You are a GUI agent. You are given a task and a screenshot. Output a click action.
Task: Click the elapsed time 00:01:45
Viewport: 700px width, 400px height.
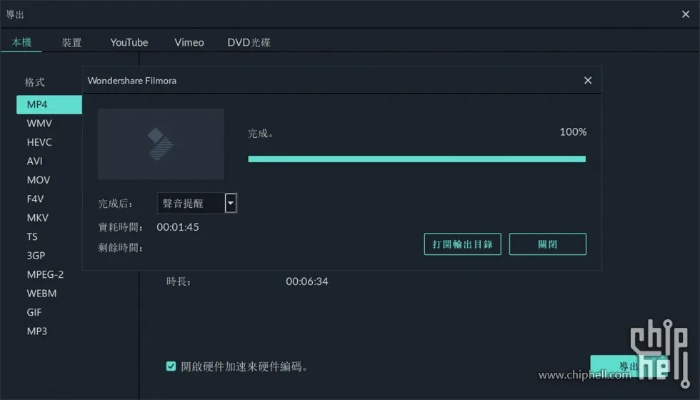click(178, 227)
